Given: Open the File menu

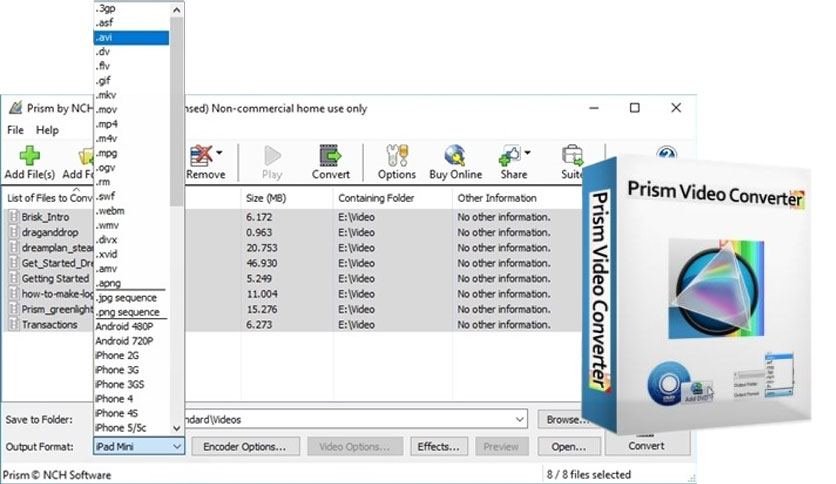Looking at the screenshot, I should coord(15,130).
